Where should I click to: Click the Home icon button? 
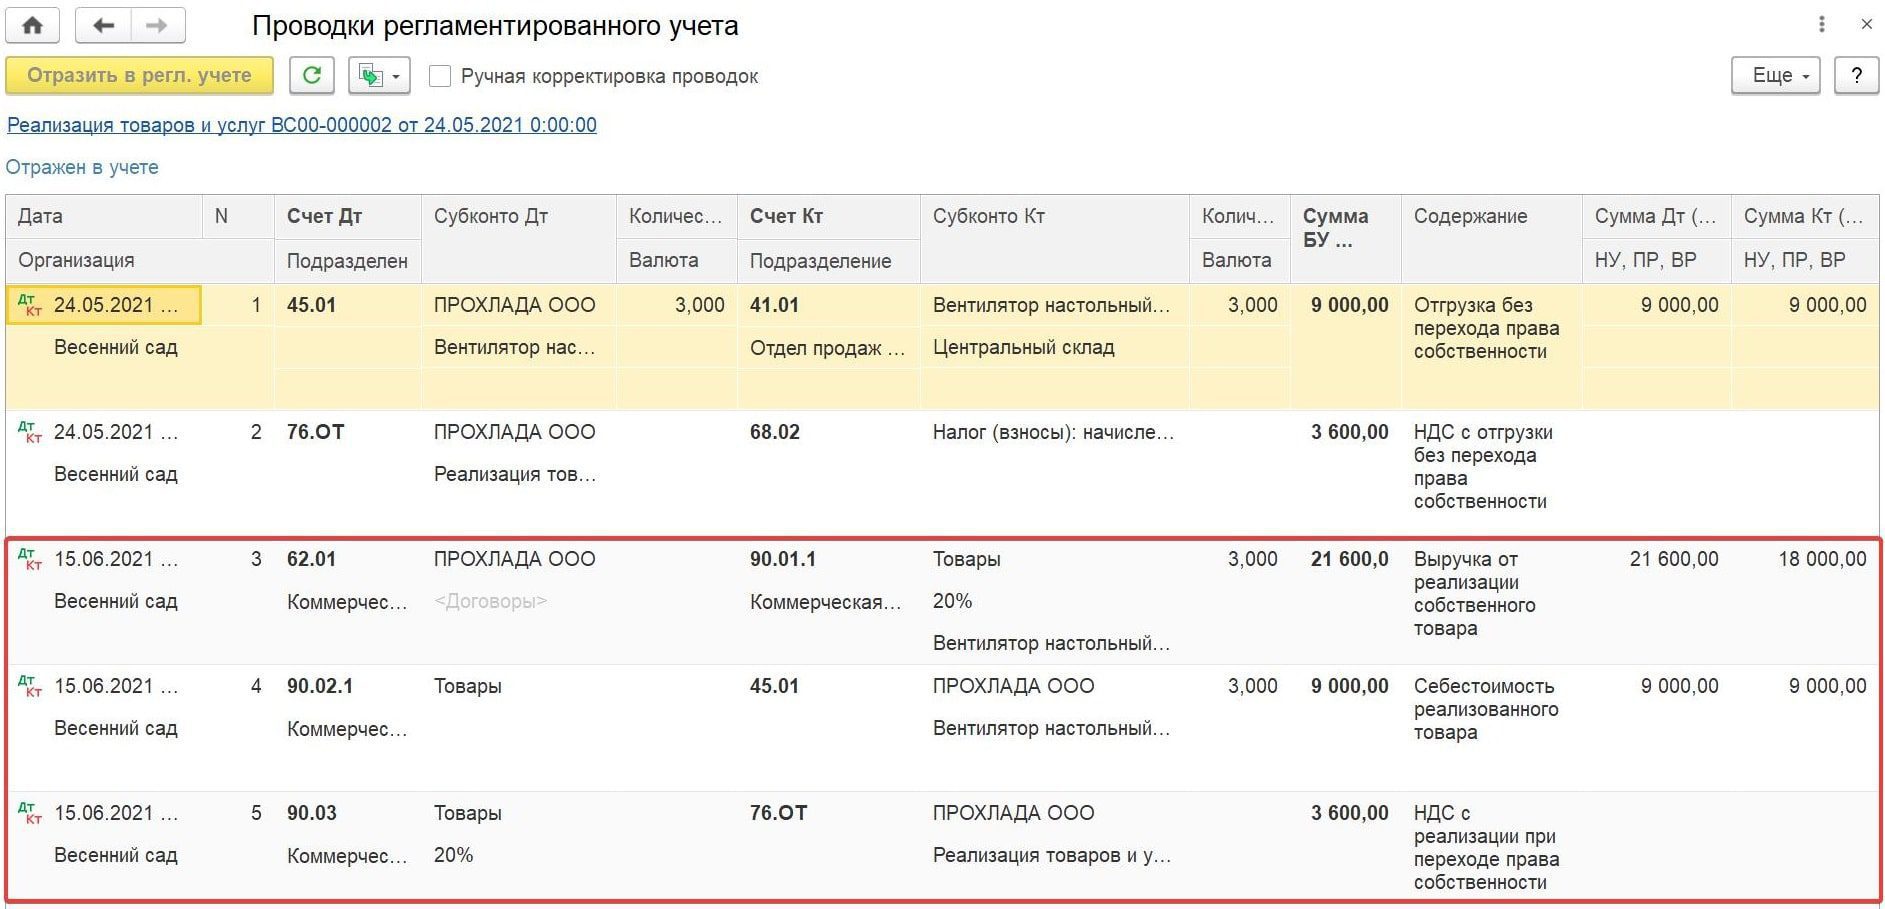point(32,26)
